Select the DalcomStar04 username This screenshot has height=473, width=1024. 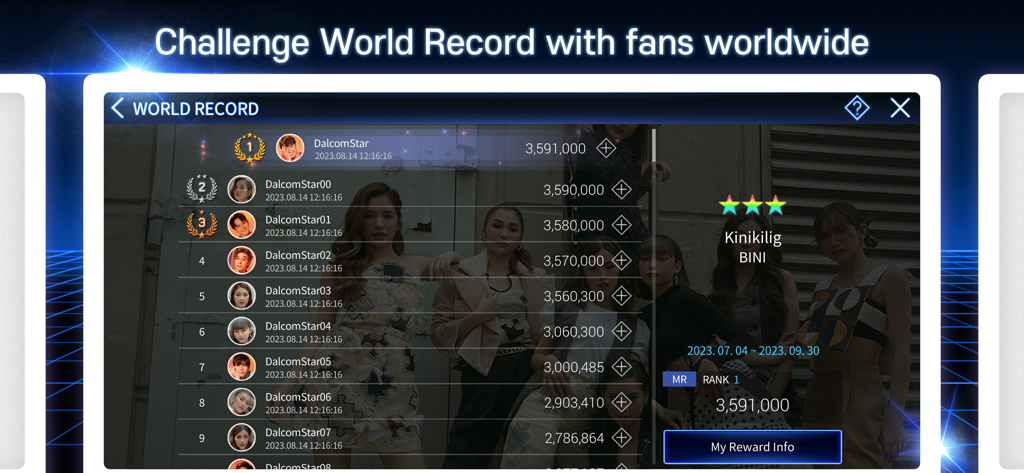298,325
